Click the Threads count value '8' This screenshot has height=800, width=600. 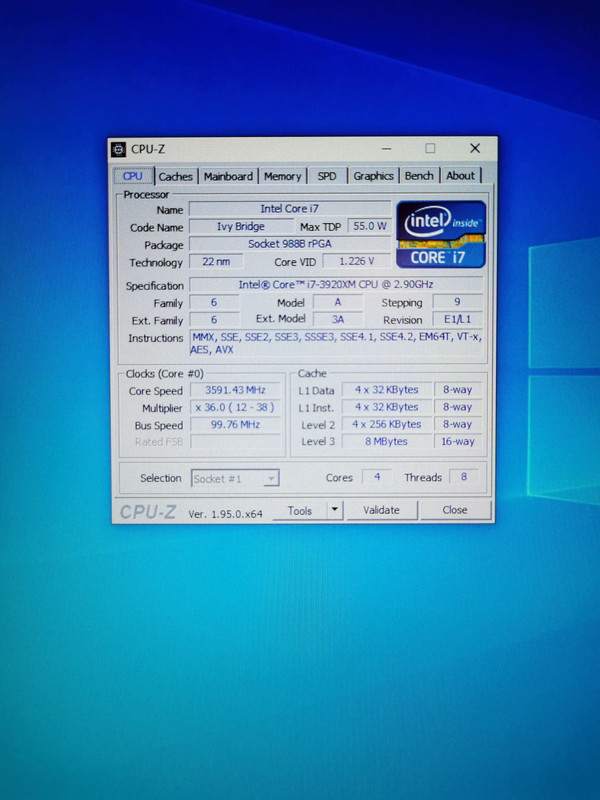click(464, 477)
